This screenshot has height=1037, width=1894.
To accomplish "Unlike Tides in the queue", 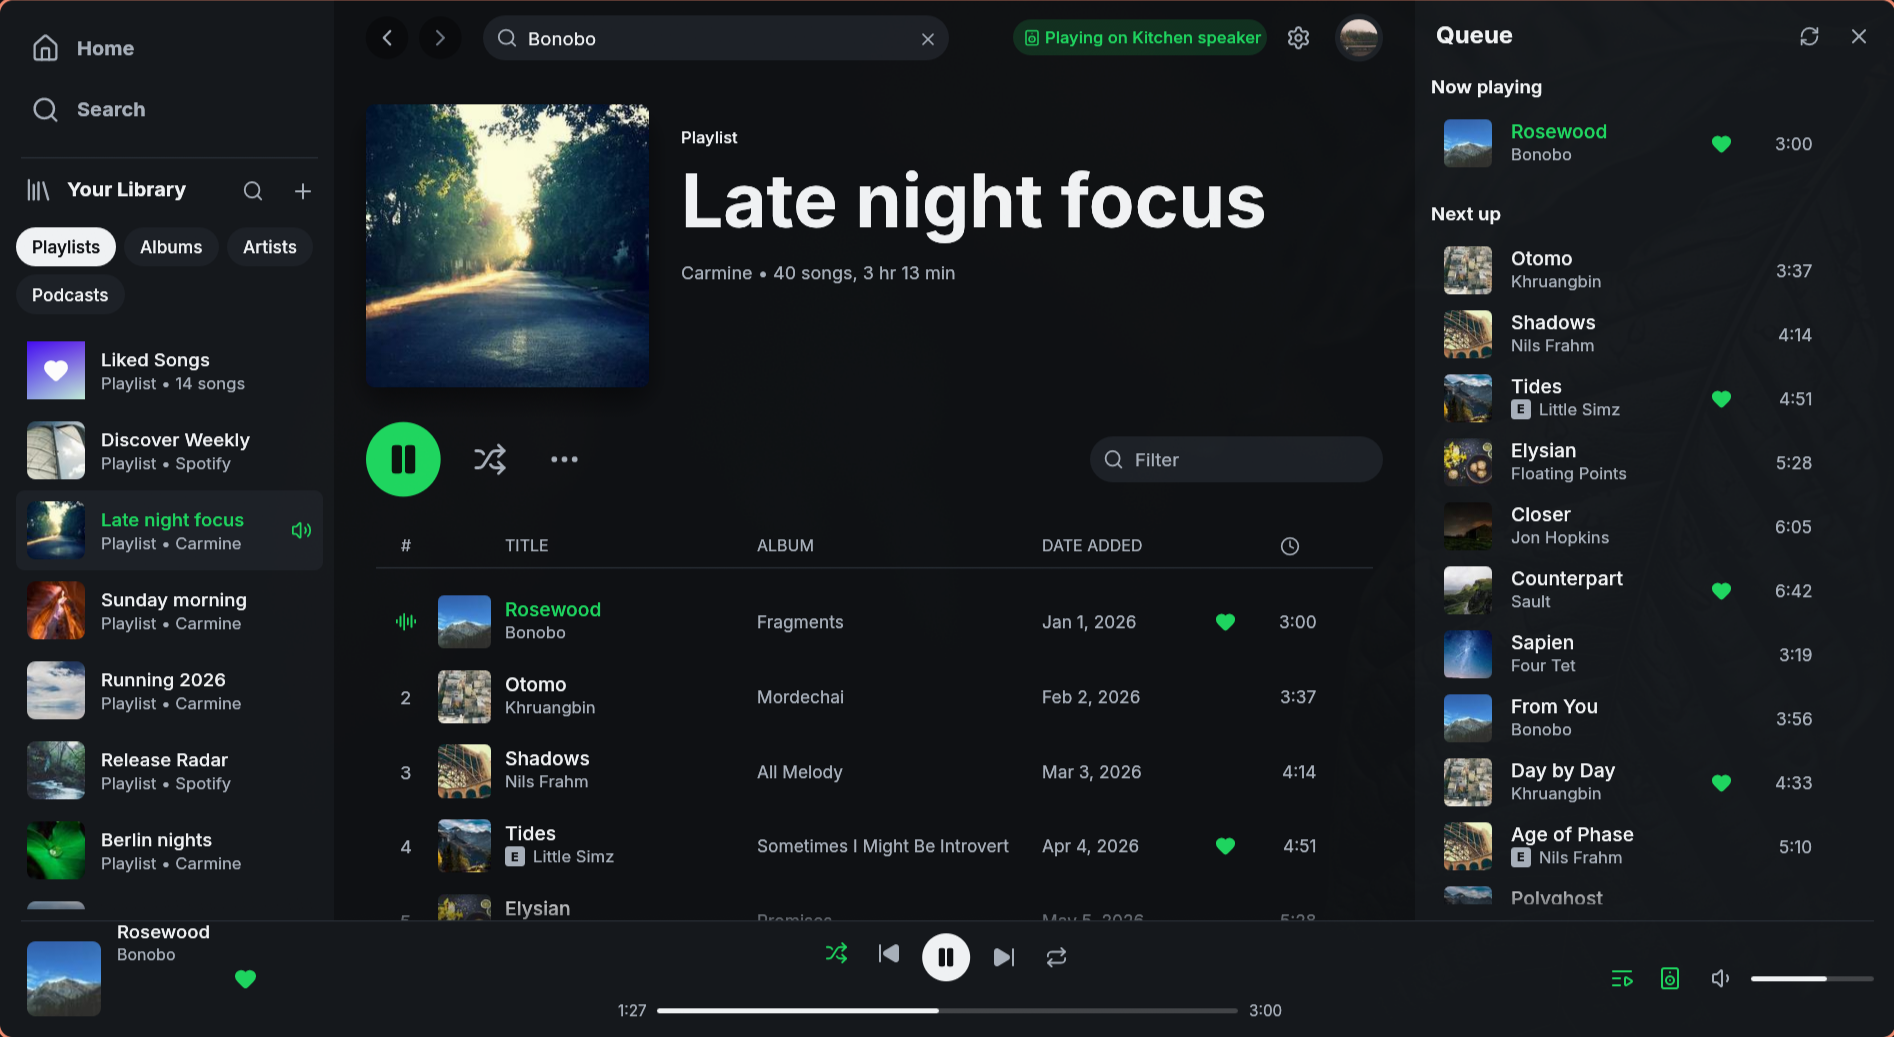I will tap(1721, 399).
